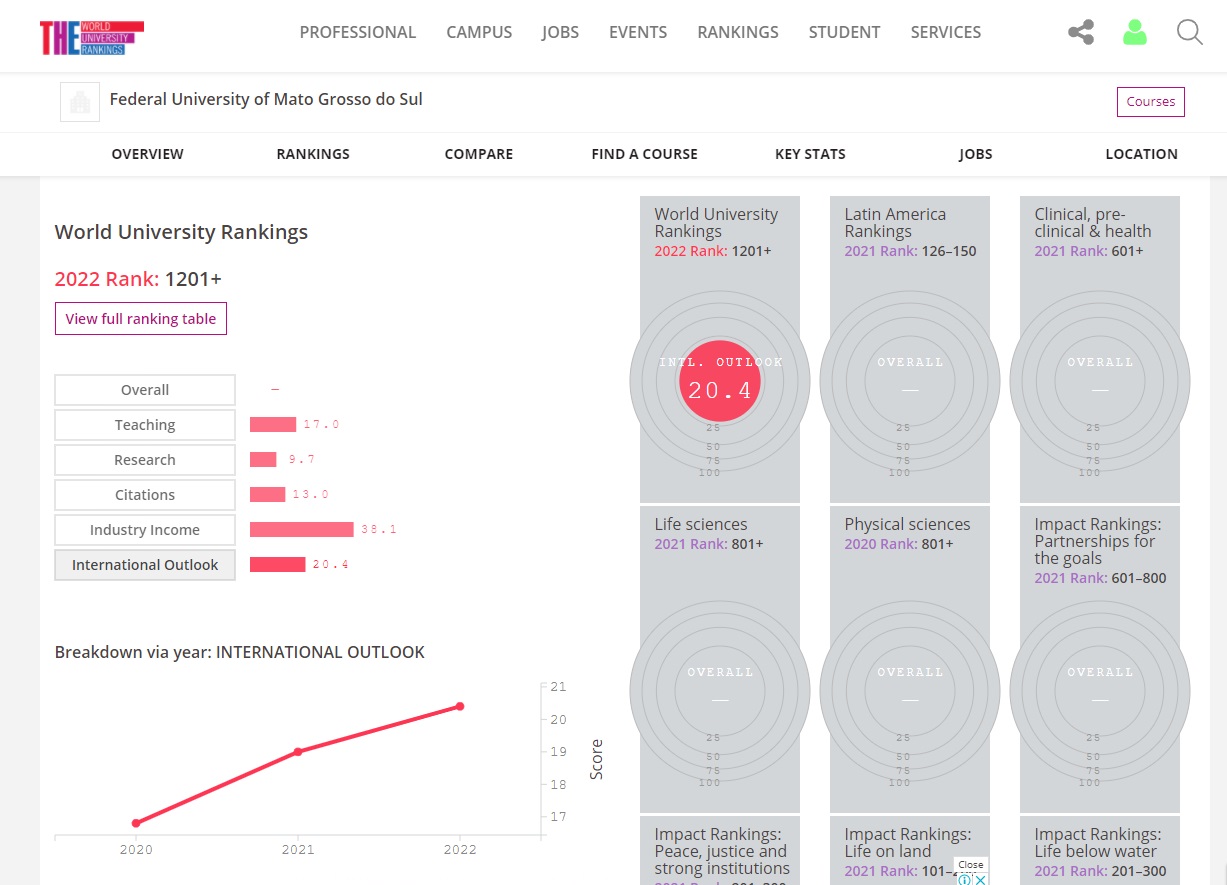Open the Student top navigation menu
The width and height of the screenshot is (1227, 885).
[x=844, y=32]
